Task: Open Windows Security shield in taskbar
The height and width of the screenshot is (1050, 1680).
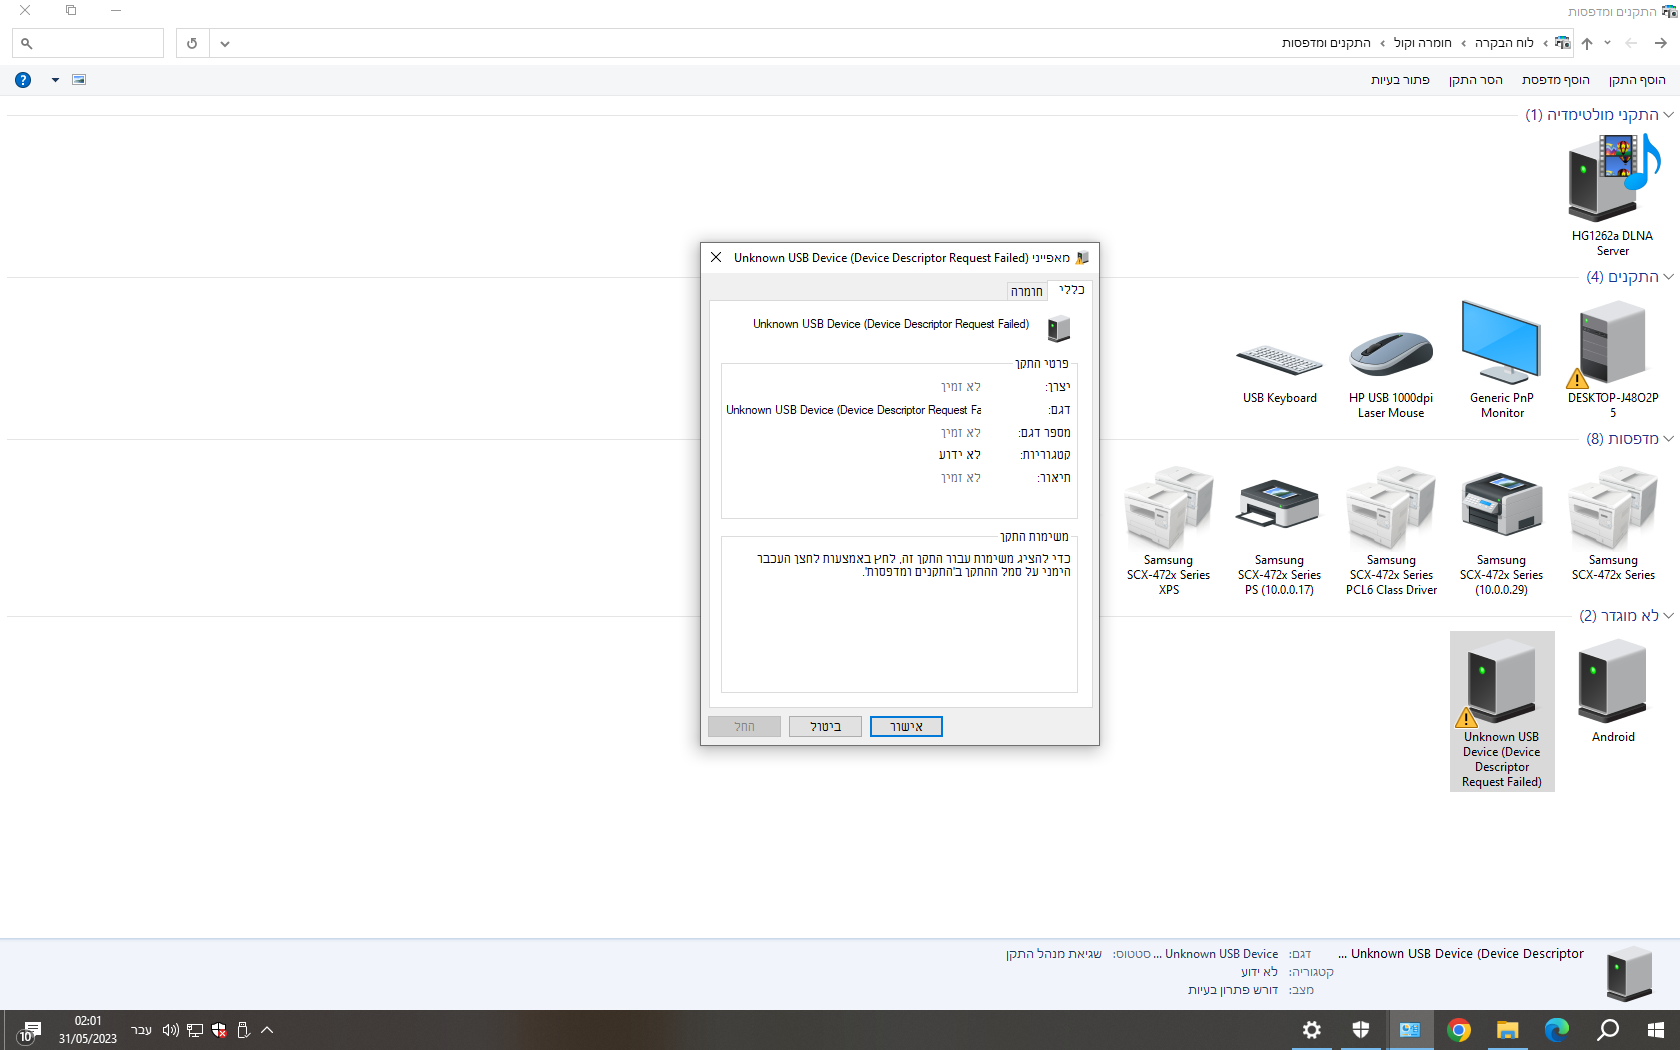Action: 1361,1030
